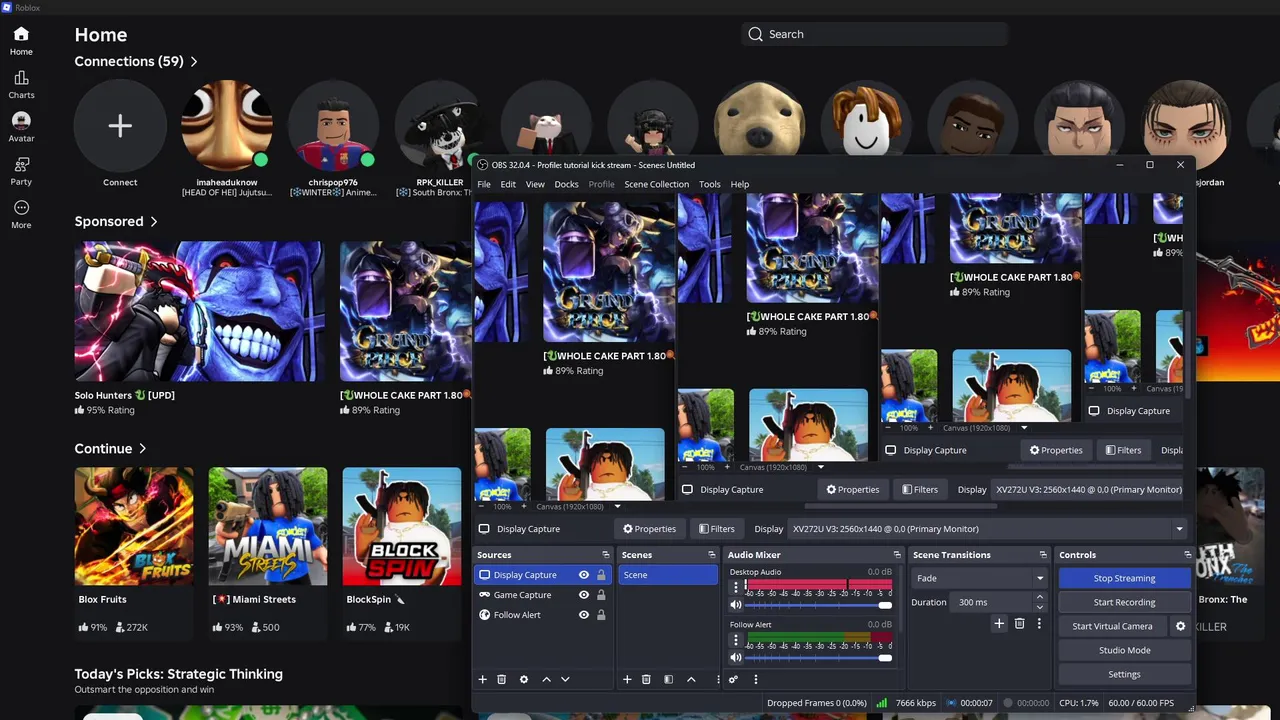Open Follow Alert audio three-dot menu
Image resolution: width=1280 pixels, height=720 pixels.
(x=736, y=640)
